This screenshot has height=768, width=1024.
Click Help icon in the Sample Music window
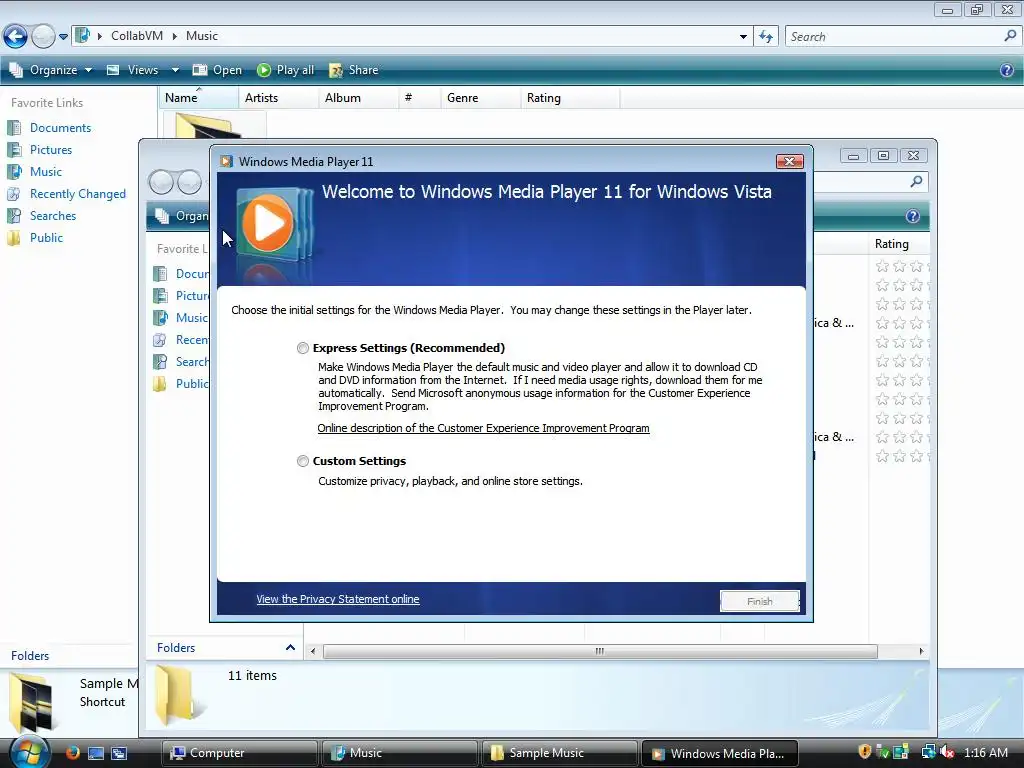click(x=913, y=216)
